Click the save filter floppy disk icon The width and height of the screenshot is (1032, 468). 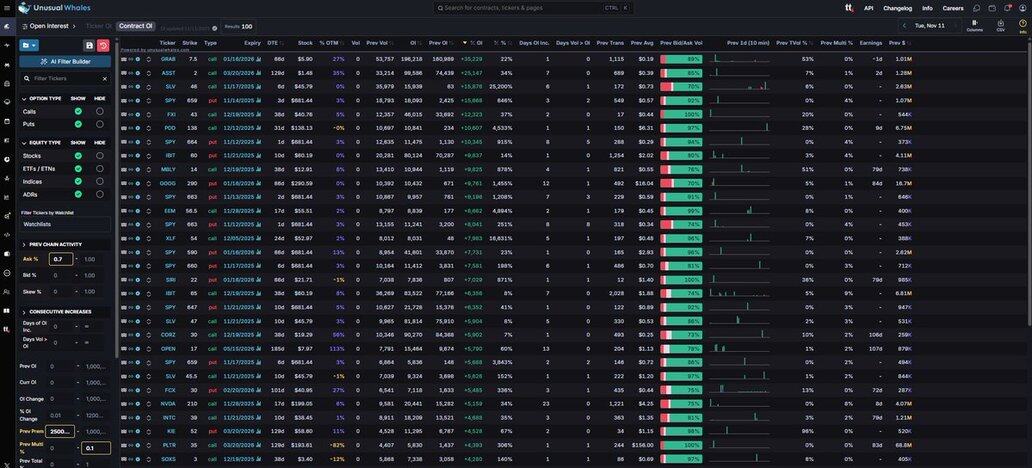89,45
